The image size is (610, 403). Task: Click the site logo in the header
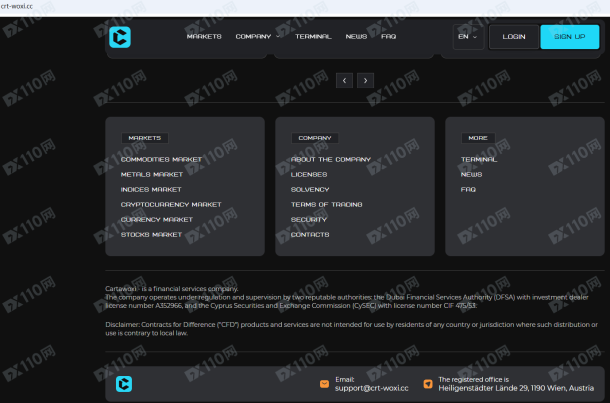[121, 37]
